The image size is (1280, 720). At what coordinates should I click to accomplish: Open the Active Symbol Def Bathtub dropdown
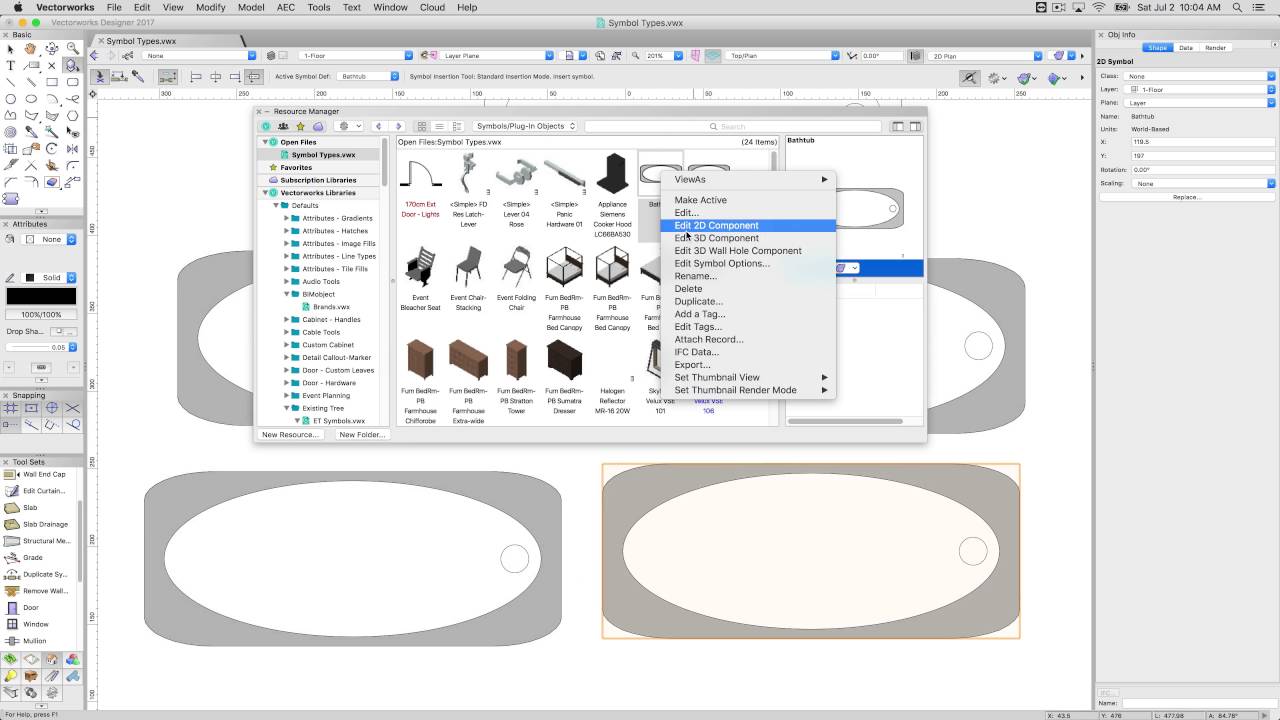pos(368,76)
